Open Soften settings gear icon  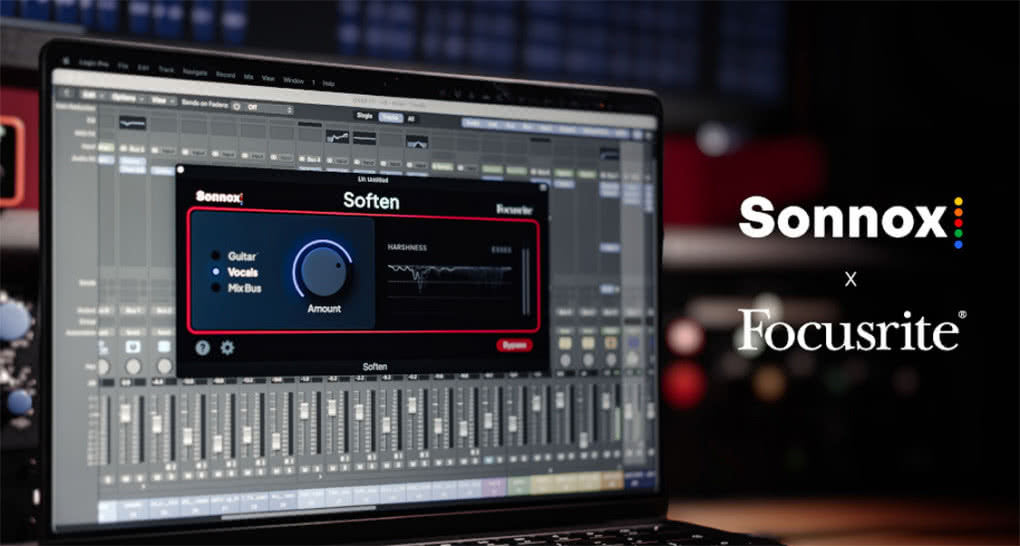tap(227, 348)
